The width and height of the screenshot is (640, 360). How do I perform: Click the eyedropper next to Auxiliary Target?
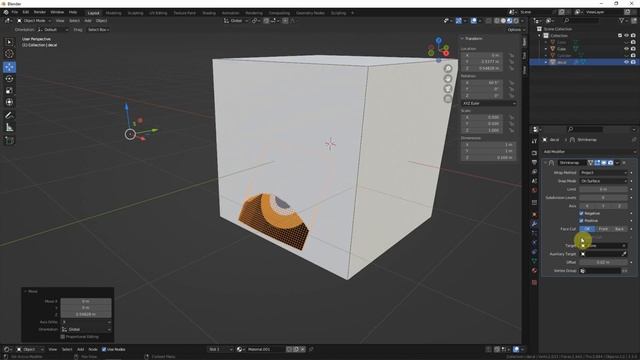624,254
